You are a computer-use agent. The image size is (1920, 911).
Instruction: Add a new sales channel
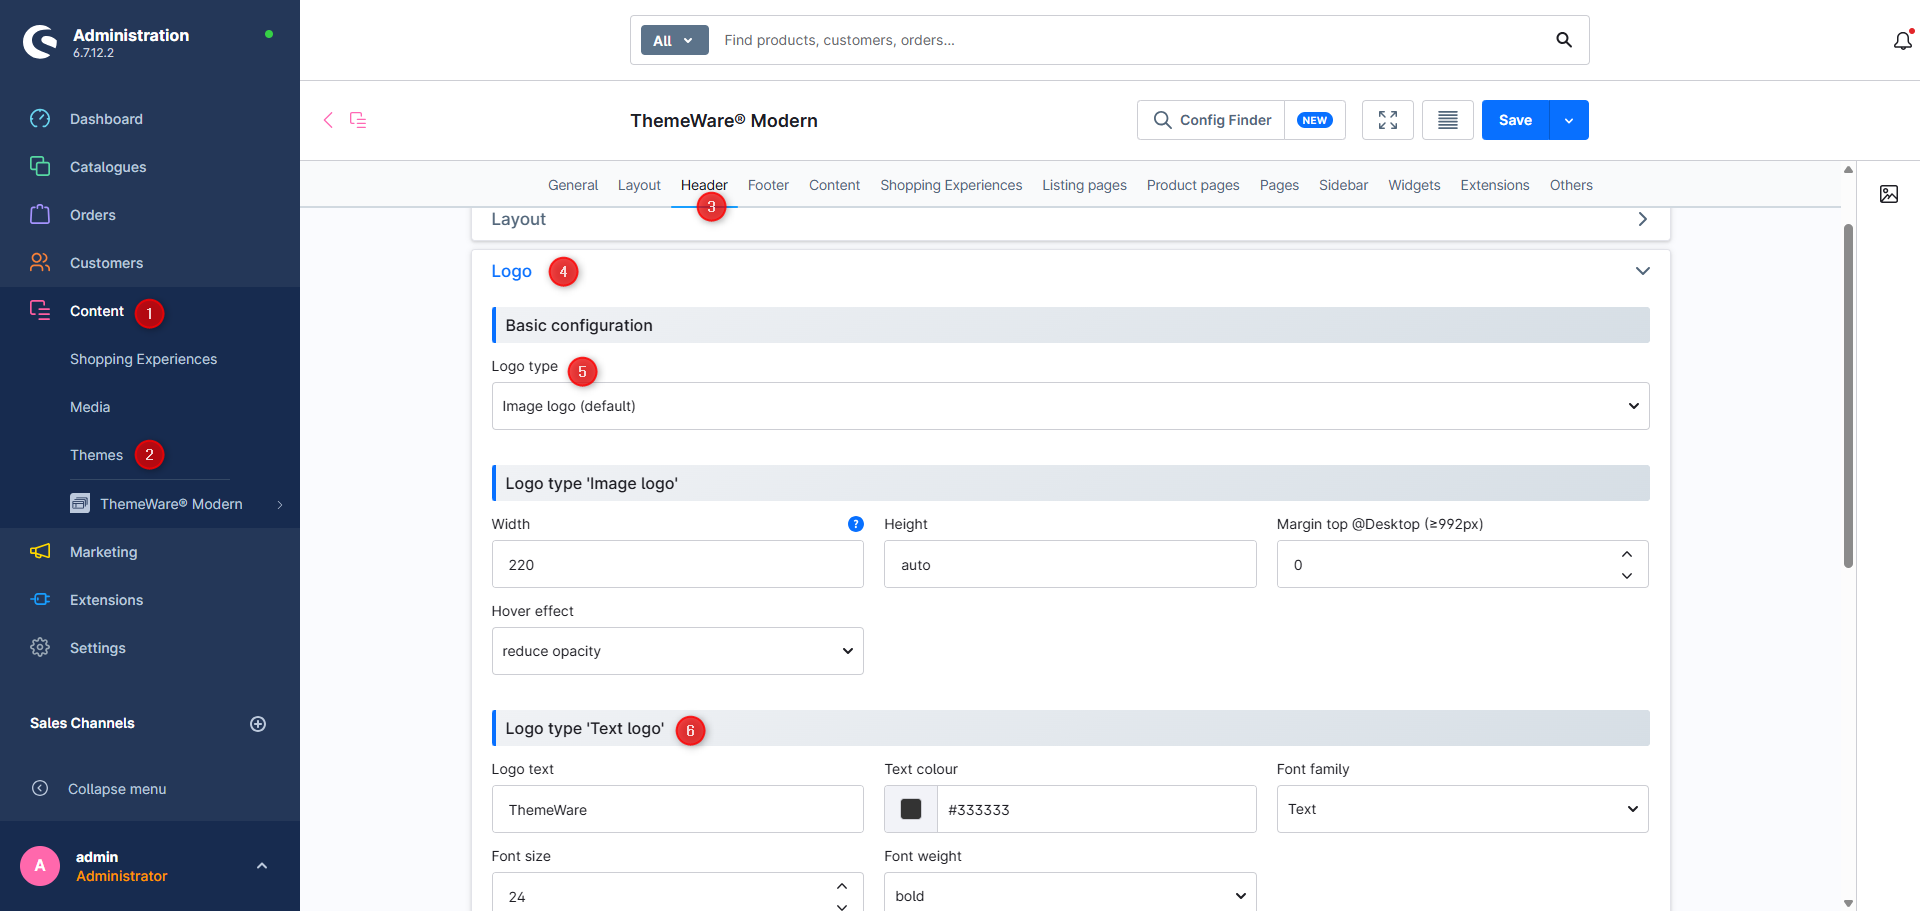[258, 724]
